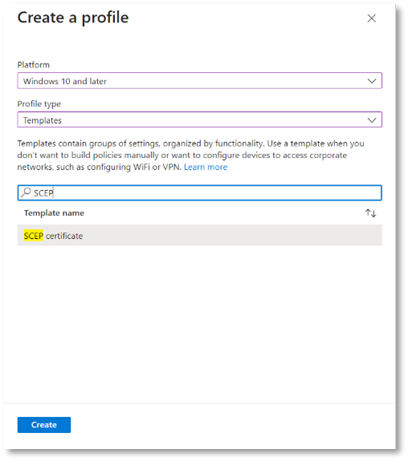
Task: Click the yellow highlighted SCEP text
Action: coord(33,236)
